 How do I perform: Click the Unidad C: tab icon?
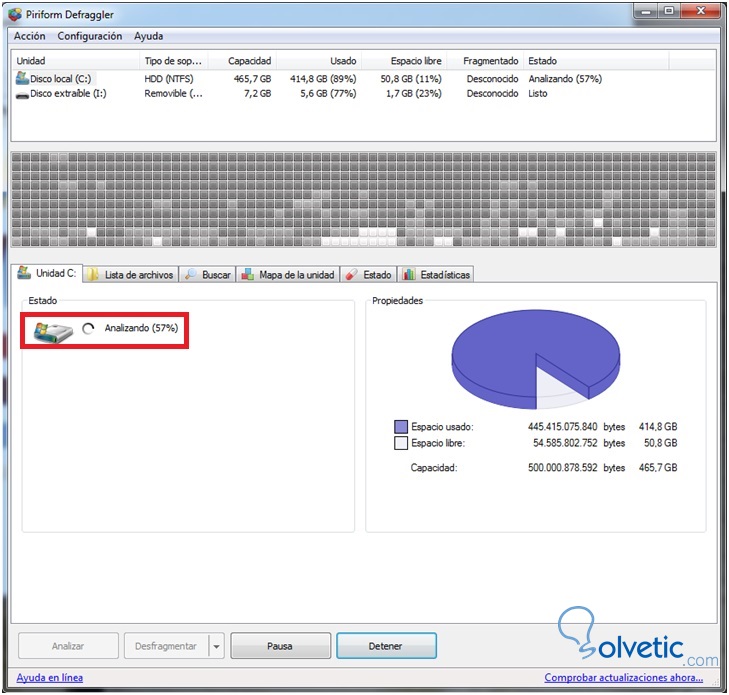[24, 272]
